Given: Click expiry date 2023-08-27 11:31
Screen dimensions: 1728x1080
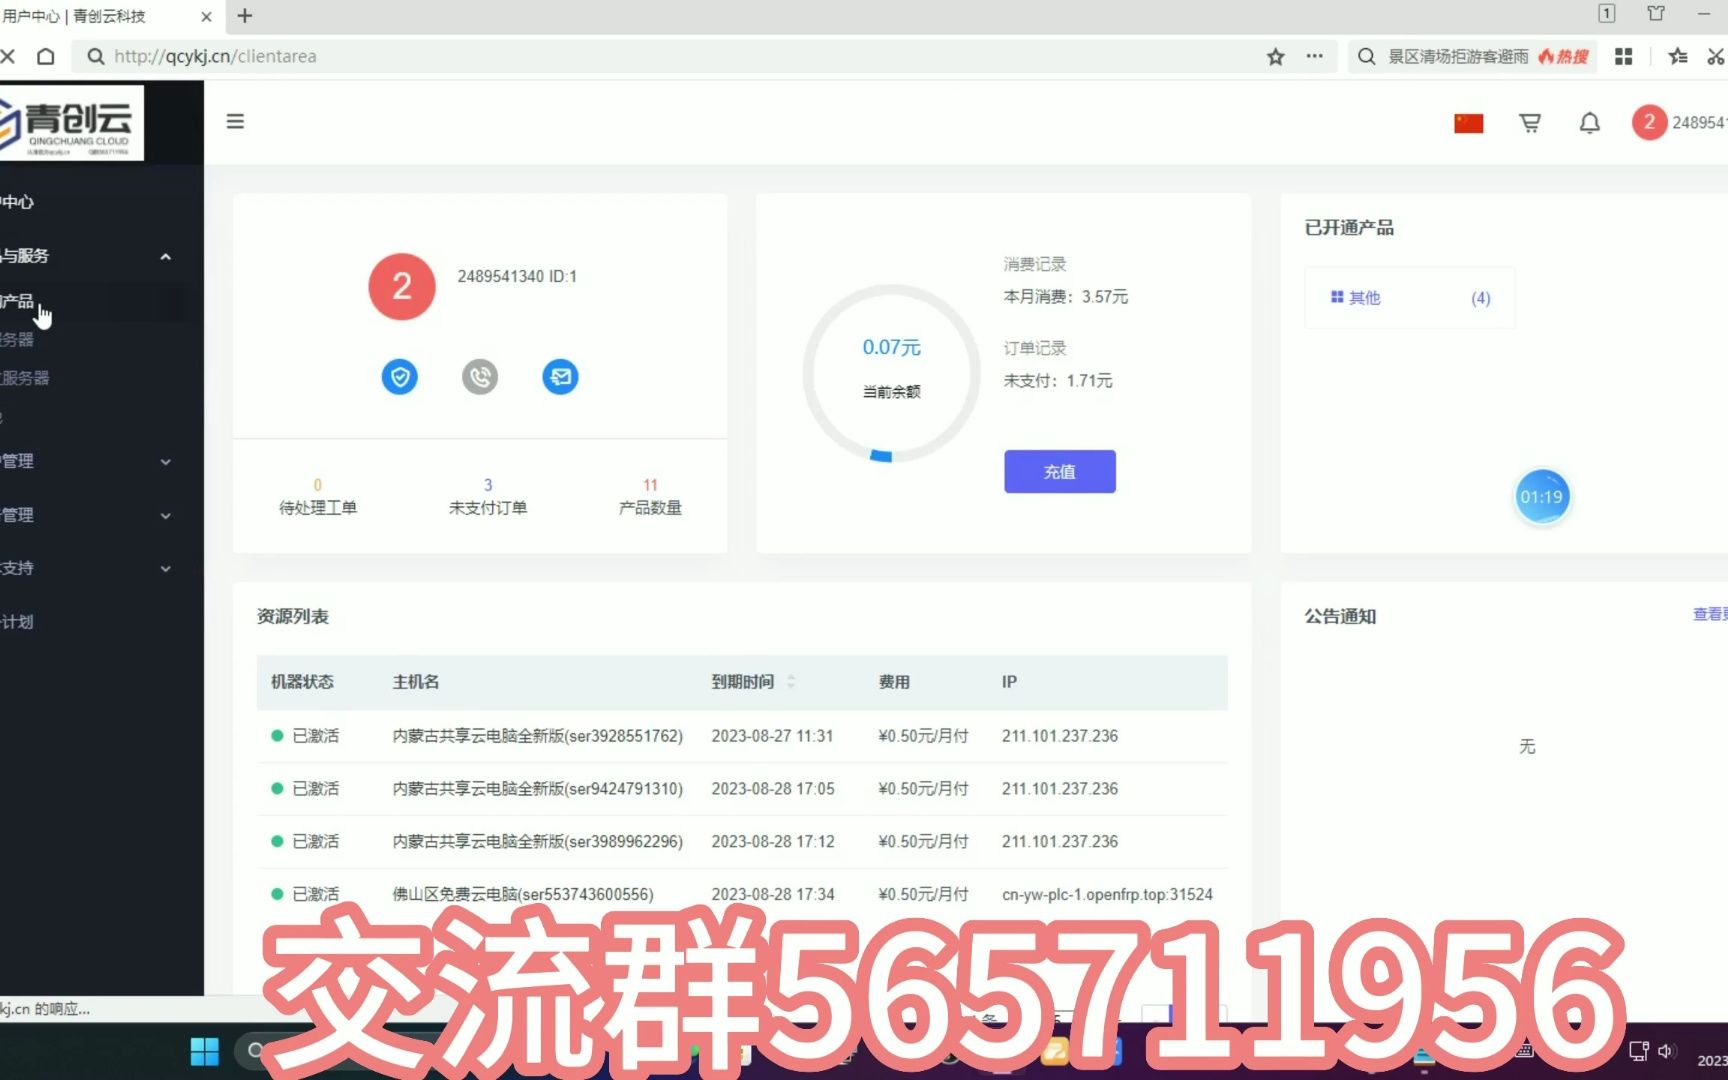Looking at the screenshot, I should pyautogui.click(x=772, y=736).
